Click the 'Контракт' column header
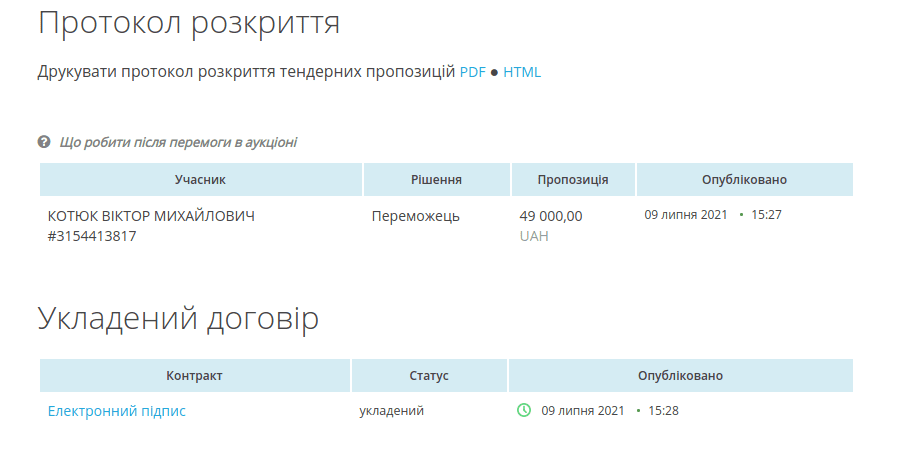The width and height of the screenshot is (903, 473). point(194,376)
